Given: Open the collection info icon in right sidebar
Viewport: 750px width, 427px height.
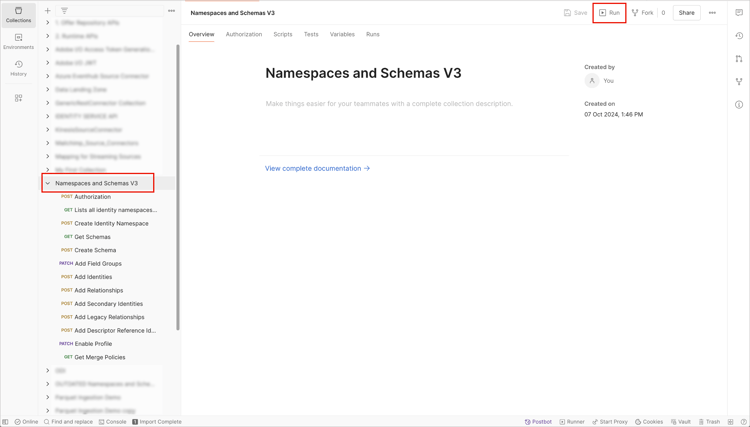Looking at the screenshot, I should (x=739, y=105).
